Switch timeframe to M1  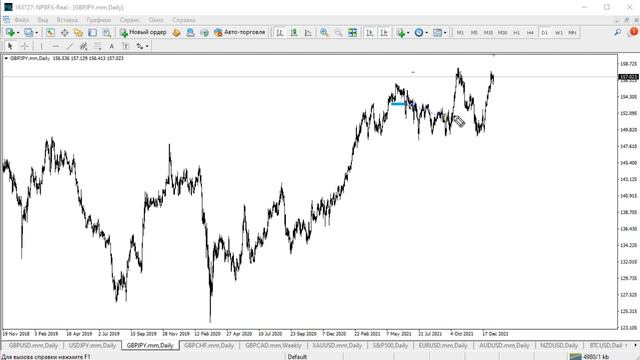(460, 33)
